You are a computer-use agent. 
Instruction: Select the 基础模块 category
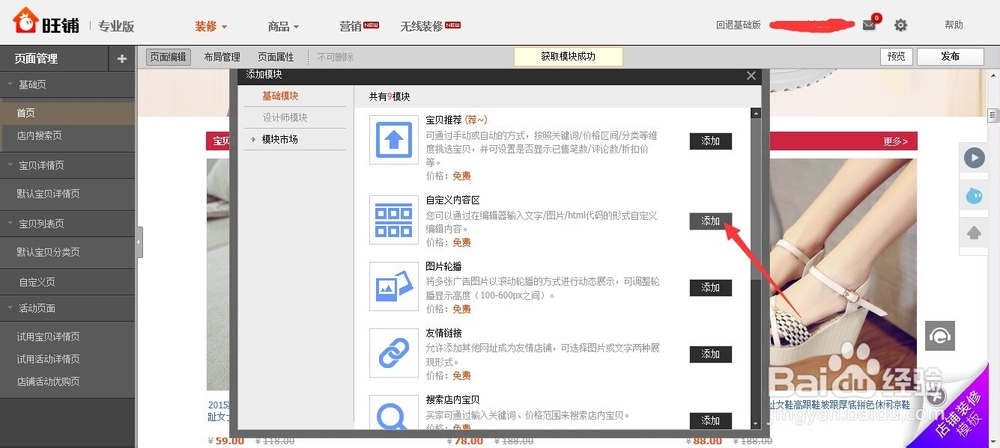[x=280, y=96]
